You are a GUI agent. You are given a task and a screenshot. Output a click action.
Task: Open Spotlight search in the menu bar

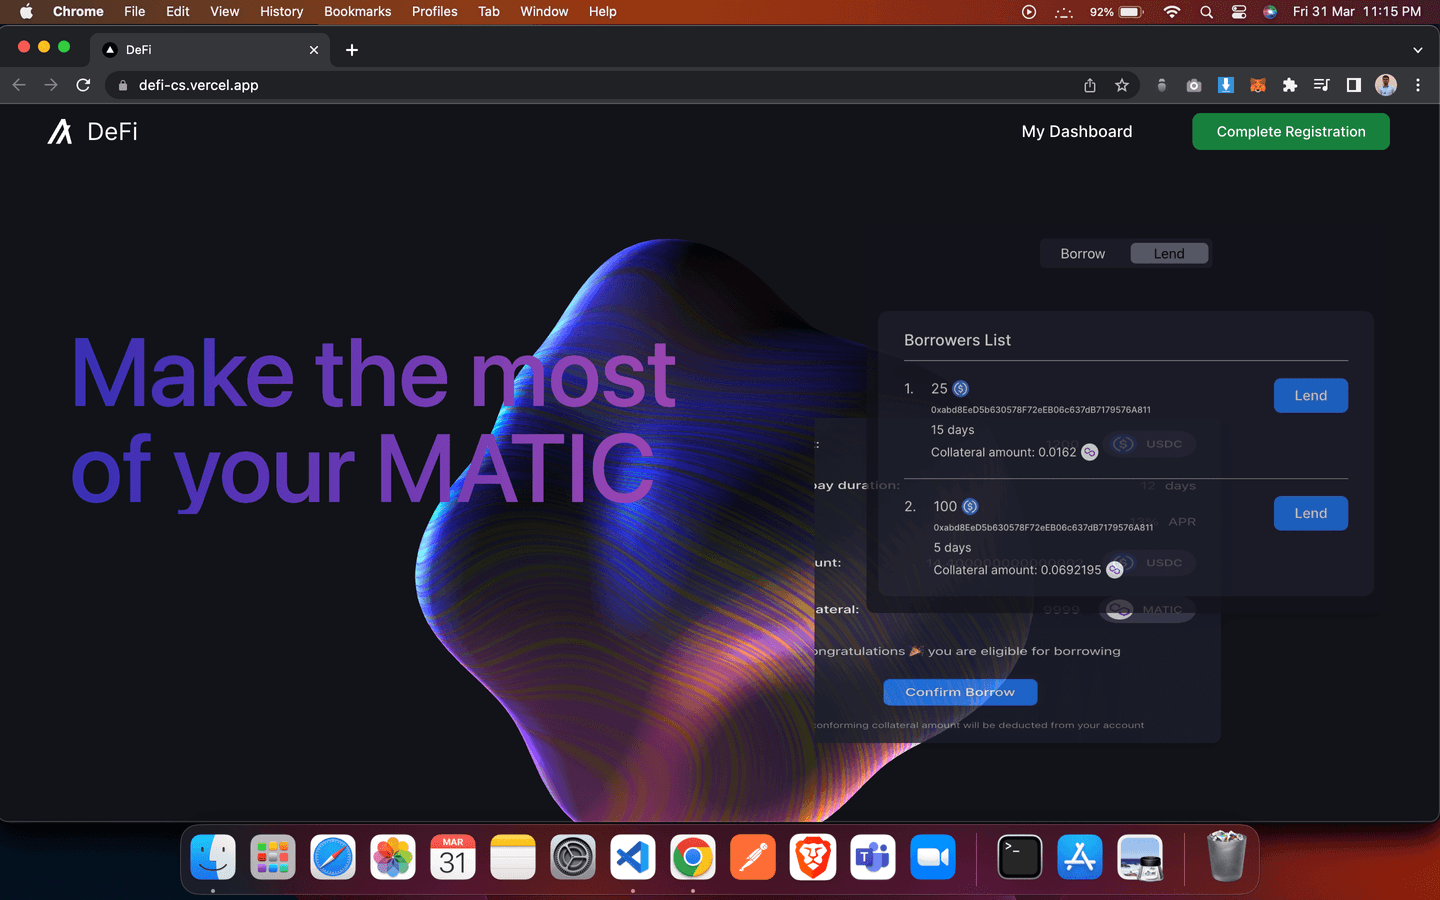coord(1207,12)
